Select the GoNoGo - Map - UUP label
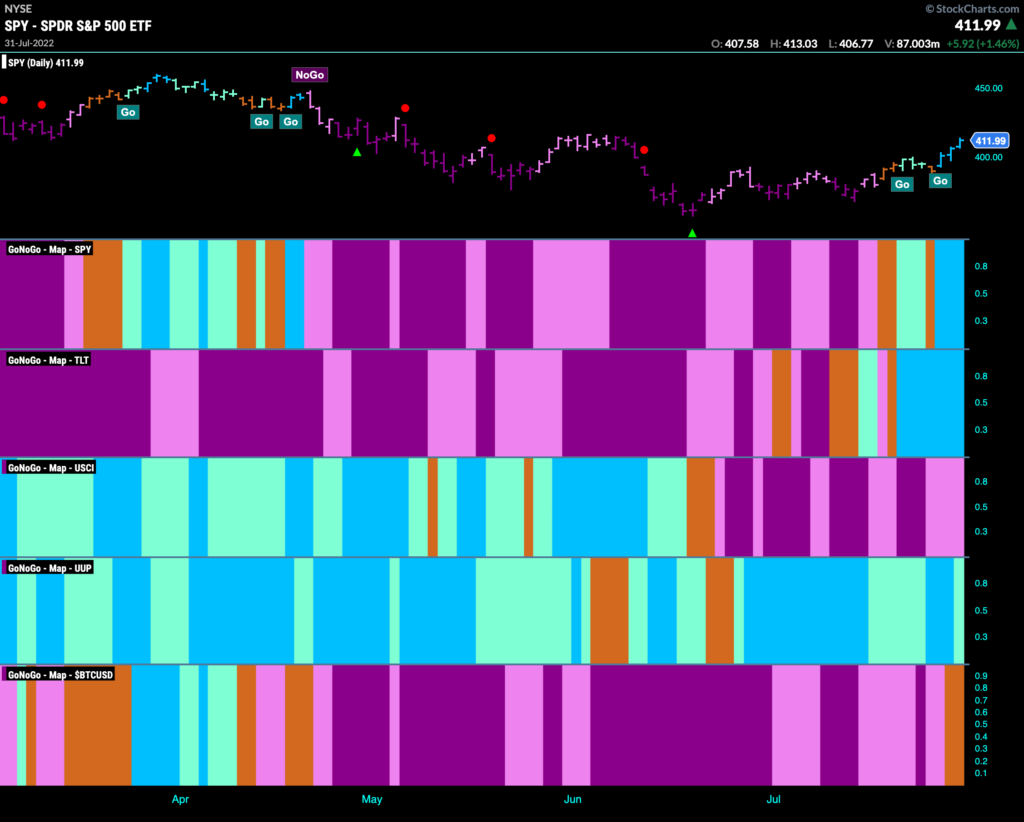The width and height of the screenshot is (1024, 822). [x=50, y=568]
